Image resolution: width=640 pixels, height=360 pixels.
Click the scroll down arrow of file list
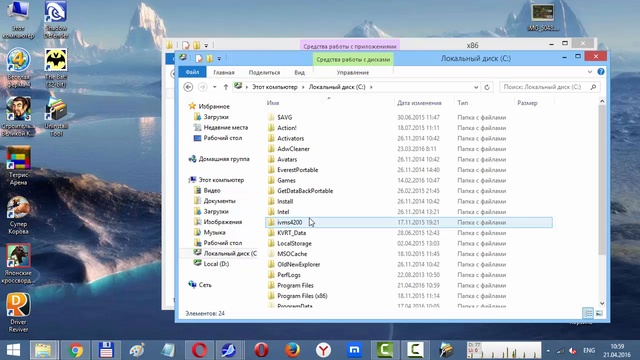click(602, 303)
